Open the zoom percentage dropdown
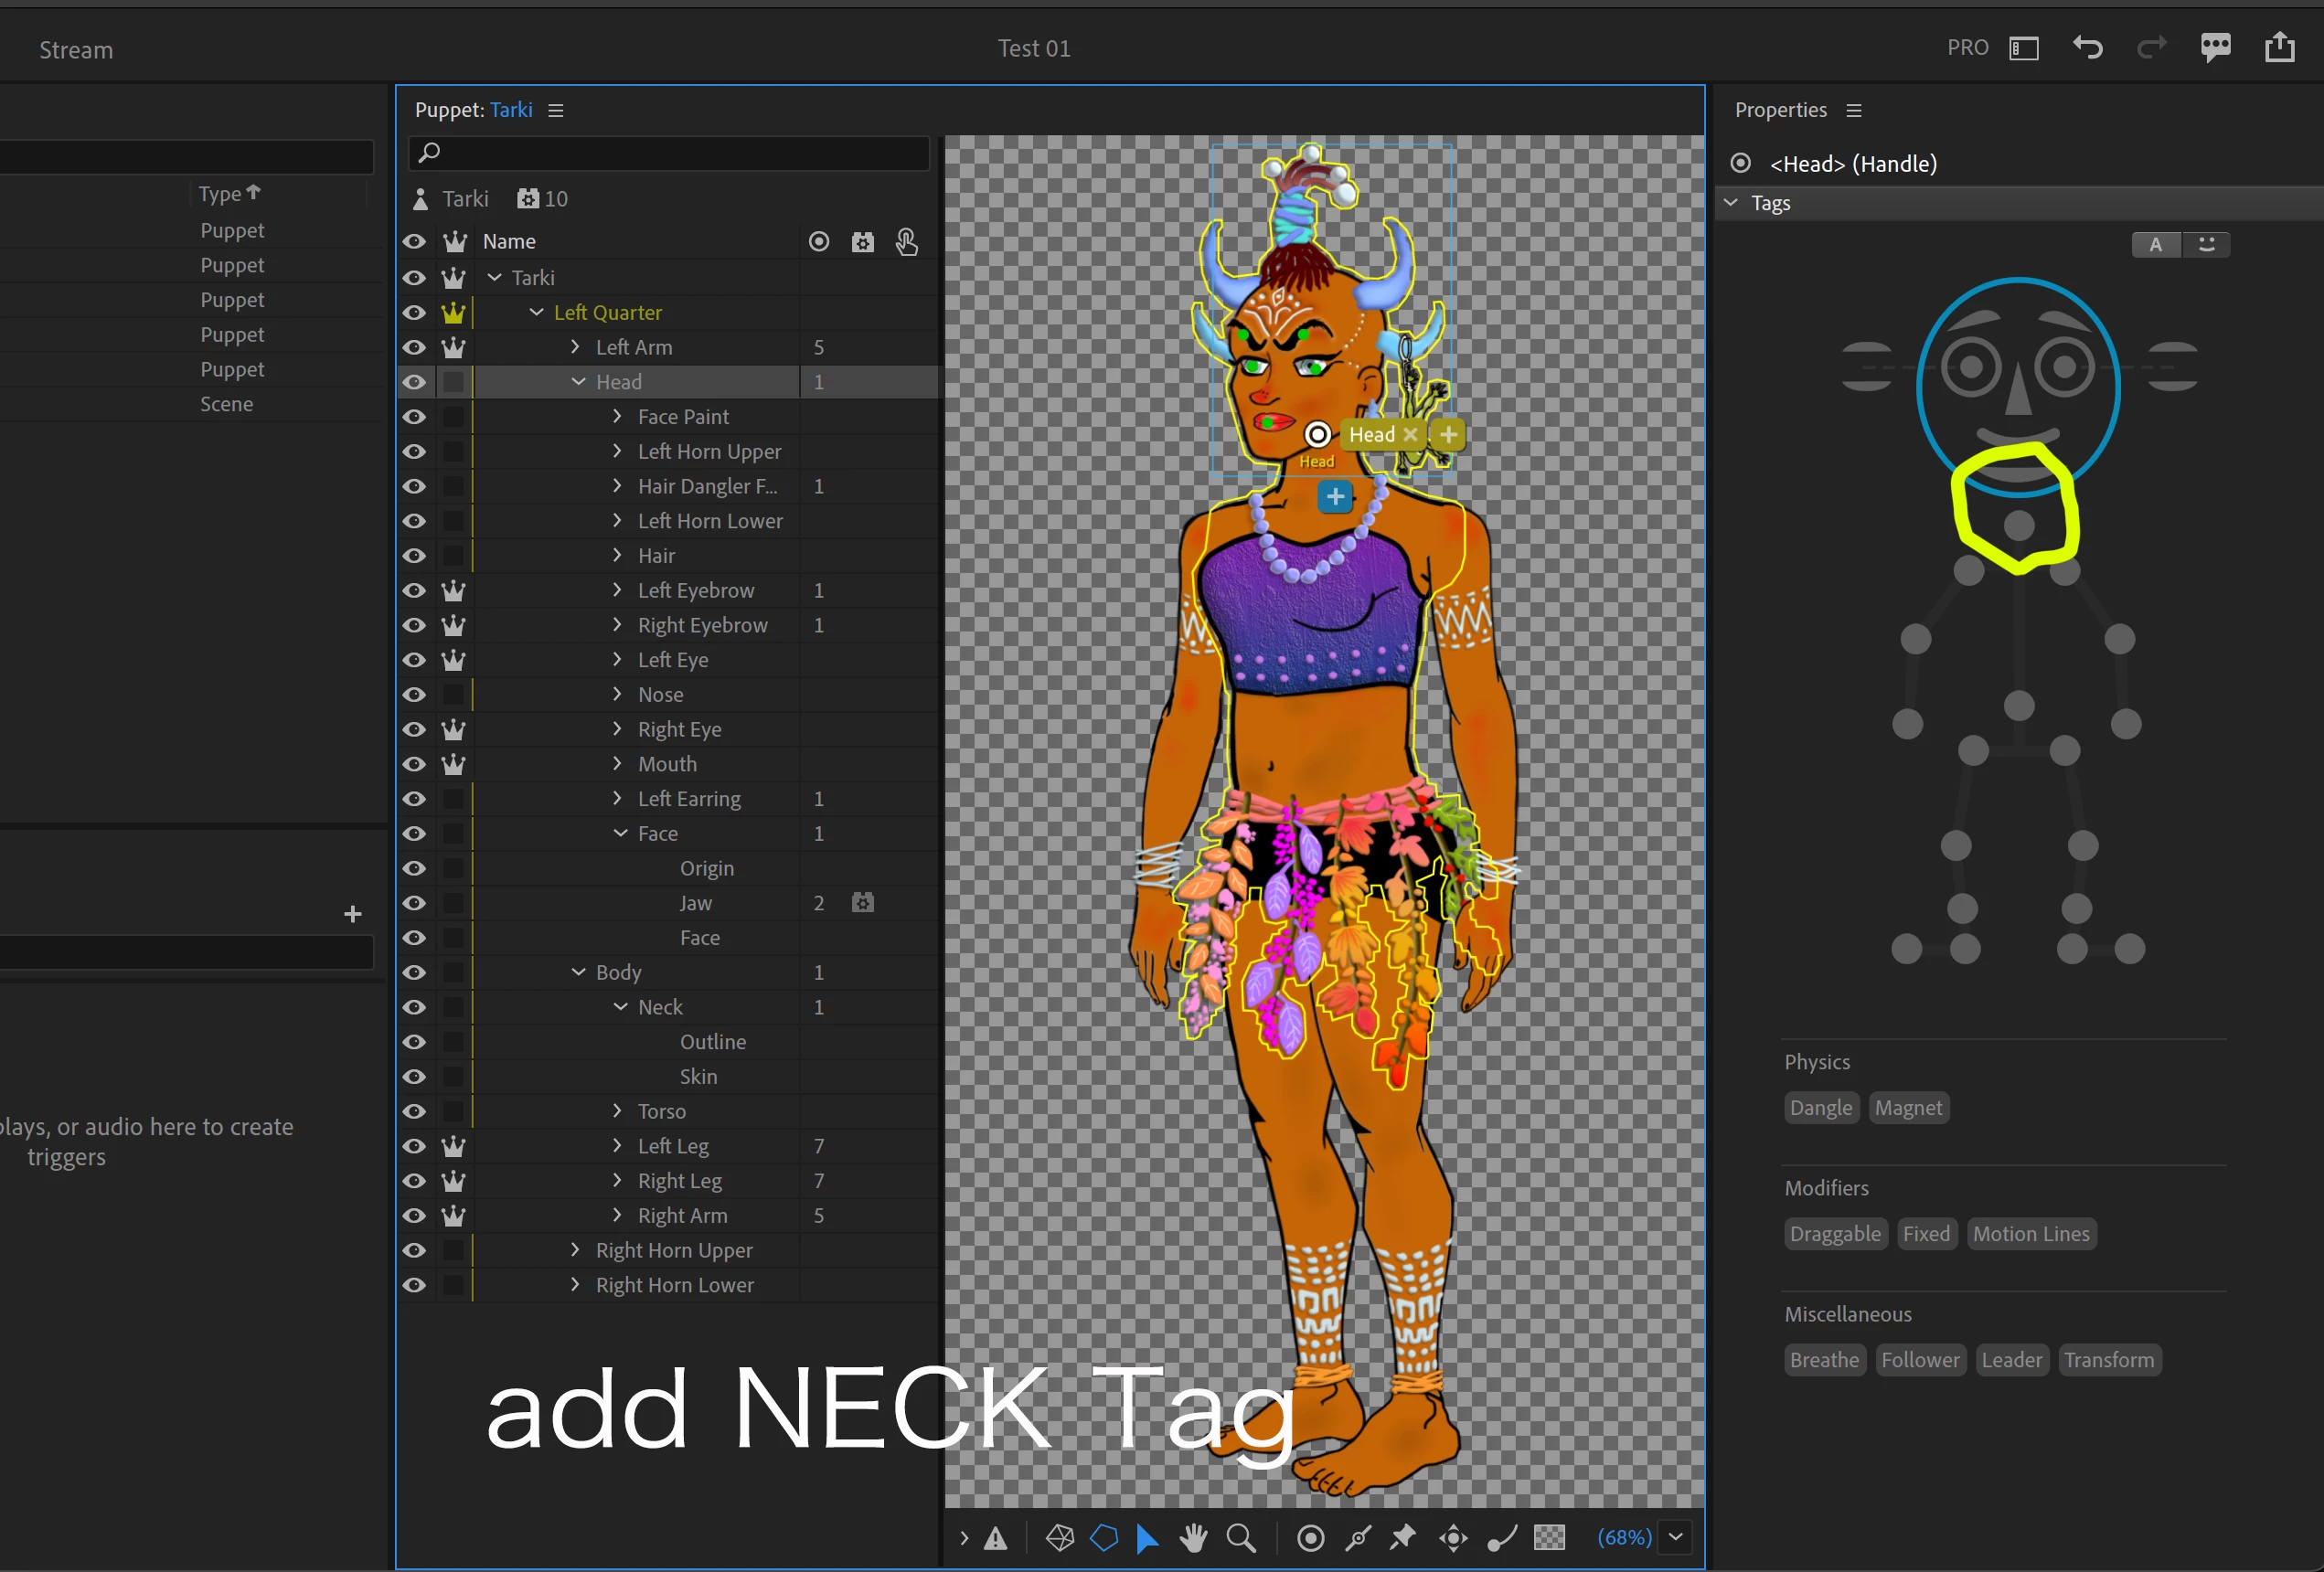The image size is (2324, 1572). 1675,1537
